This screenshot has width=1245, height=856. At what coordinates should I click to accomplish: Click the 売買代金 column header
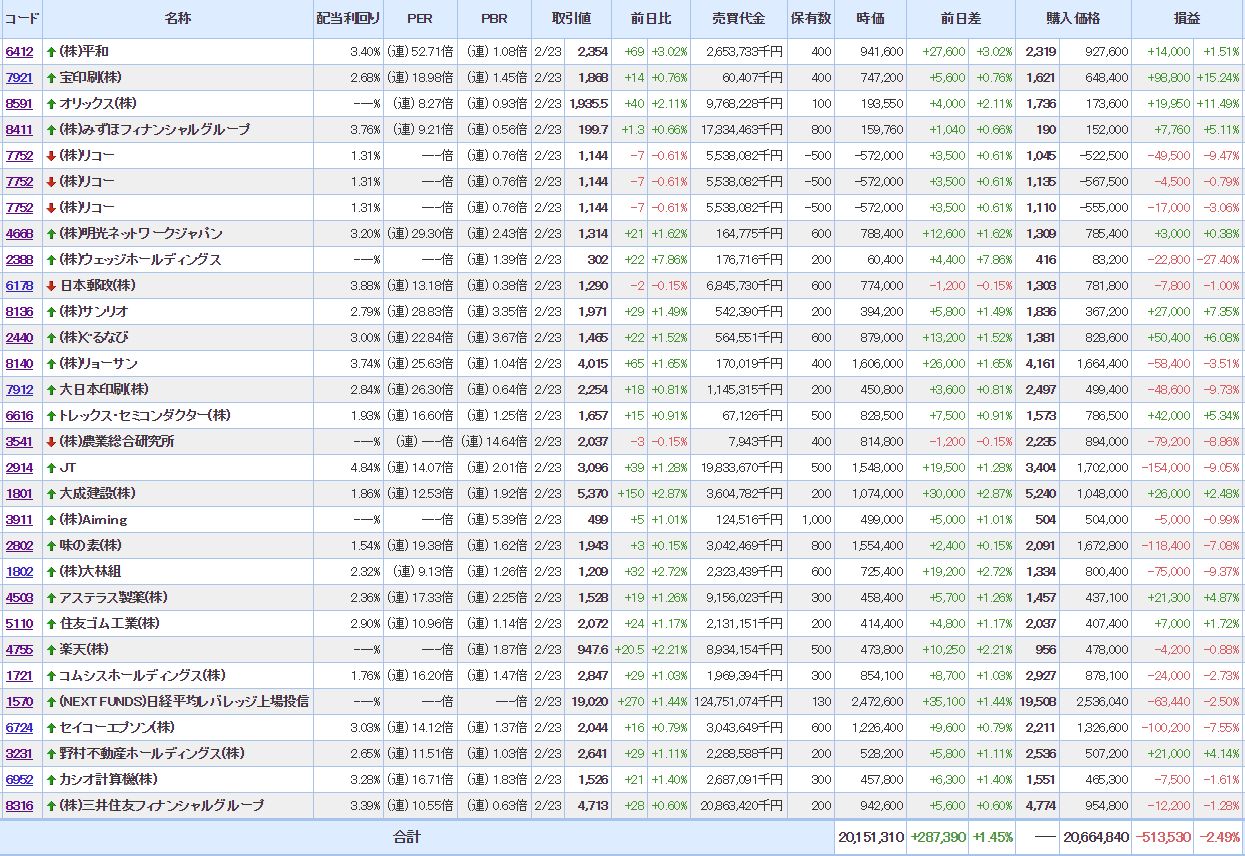(738, 19)
